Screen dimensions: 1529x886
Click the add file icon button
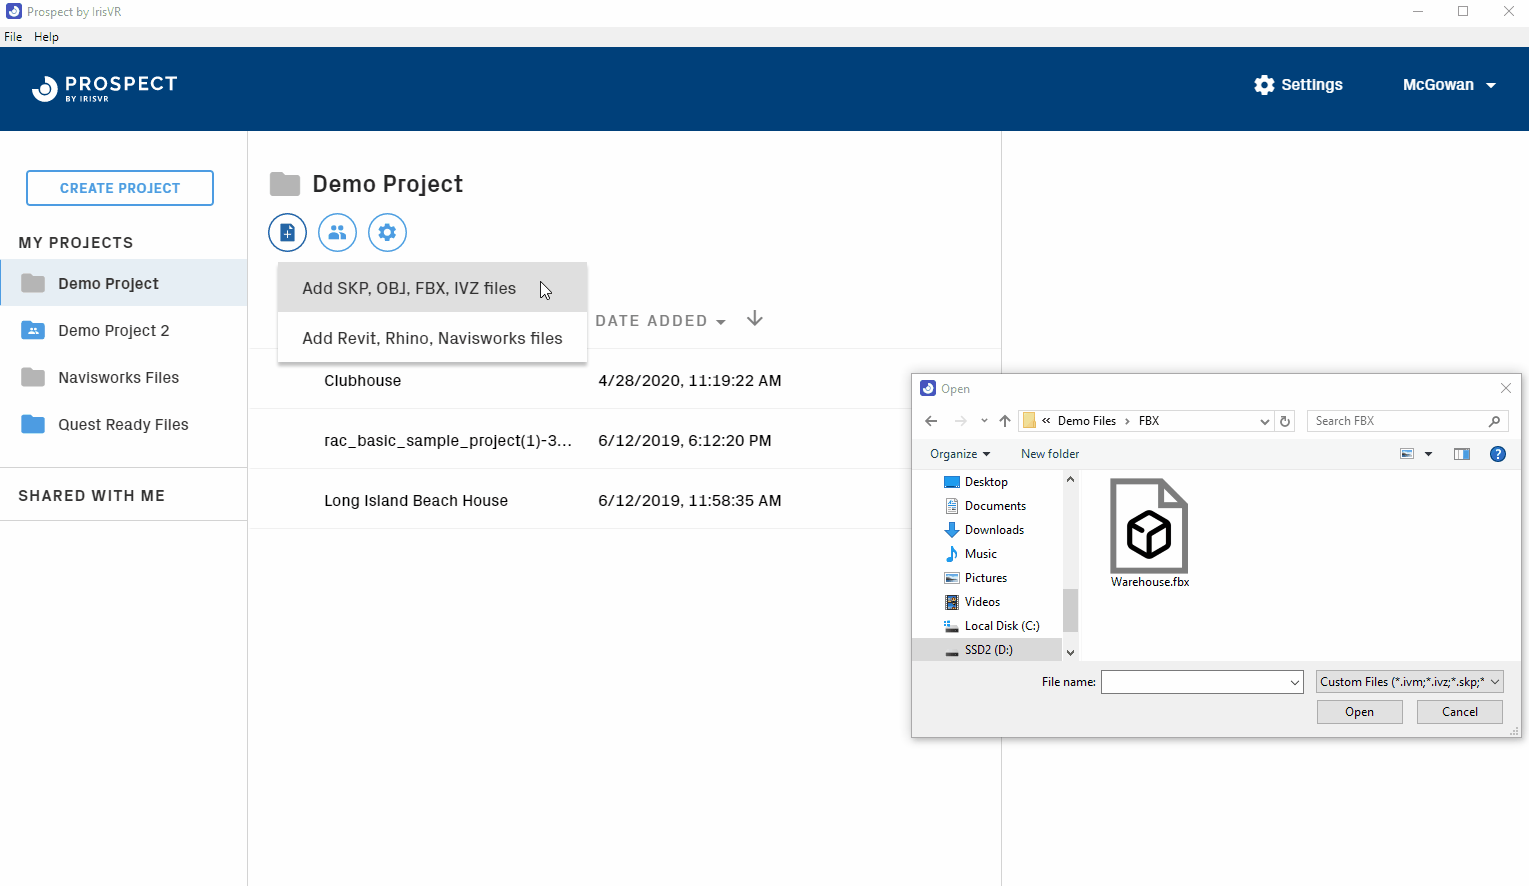[287, 233]
